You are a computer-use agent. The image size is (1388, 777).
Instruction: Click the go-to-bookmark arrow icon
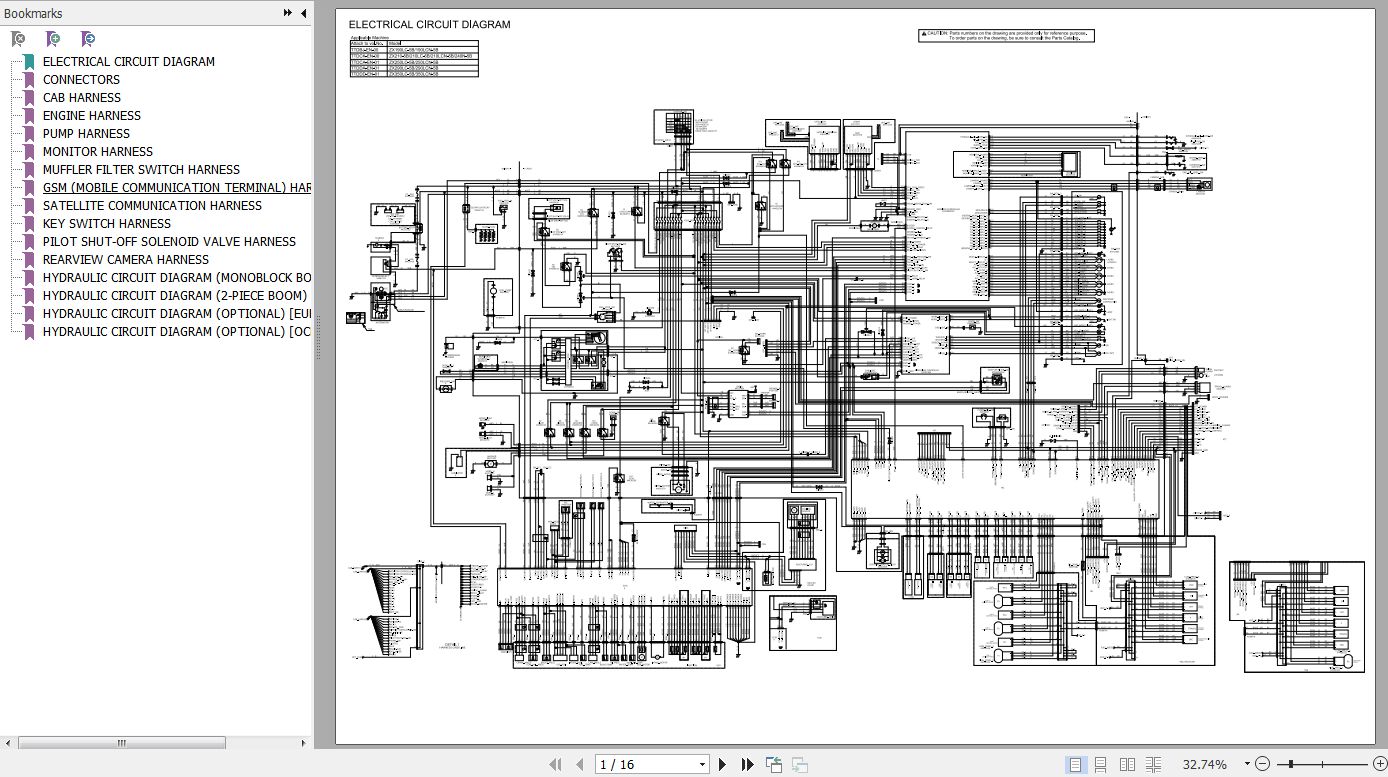tap(88, 39)
